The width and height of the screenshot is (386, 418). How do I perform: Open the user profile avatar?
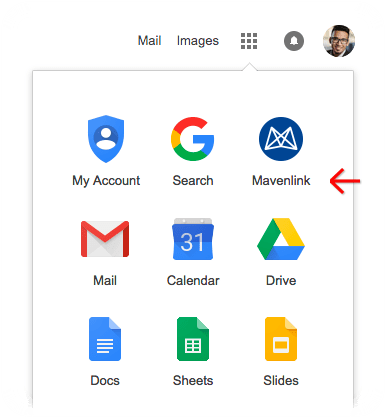[x=339, y=41]
